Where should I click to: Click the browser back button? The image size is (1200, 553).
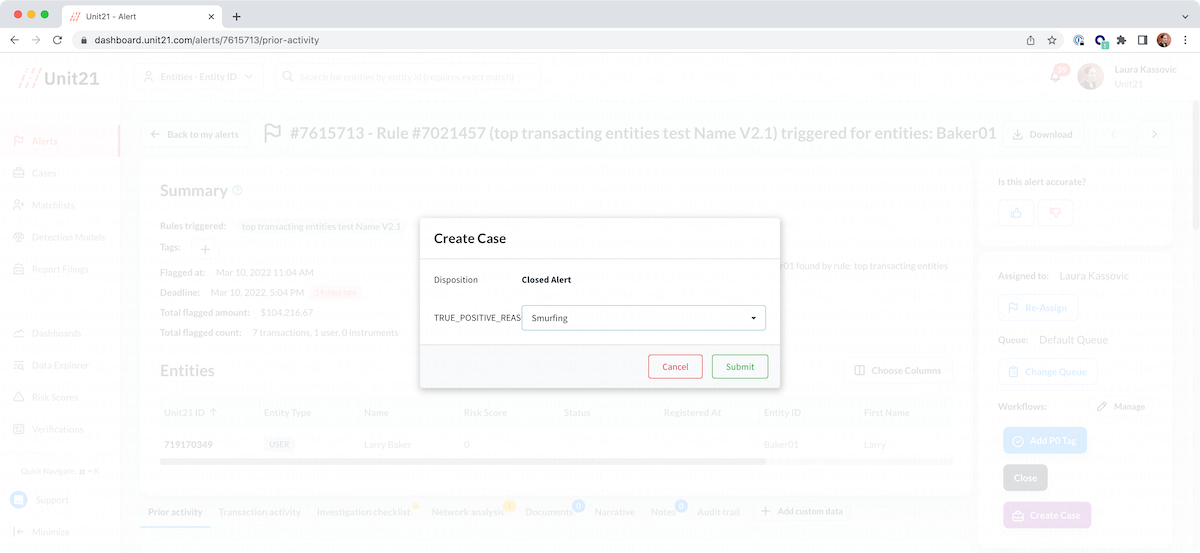(14, 40)
